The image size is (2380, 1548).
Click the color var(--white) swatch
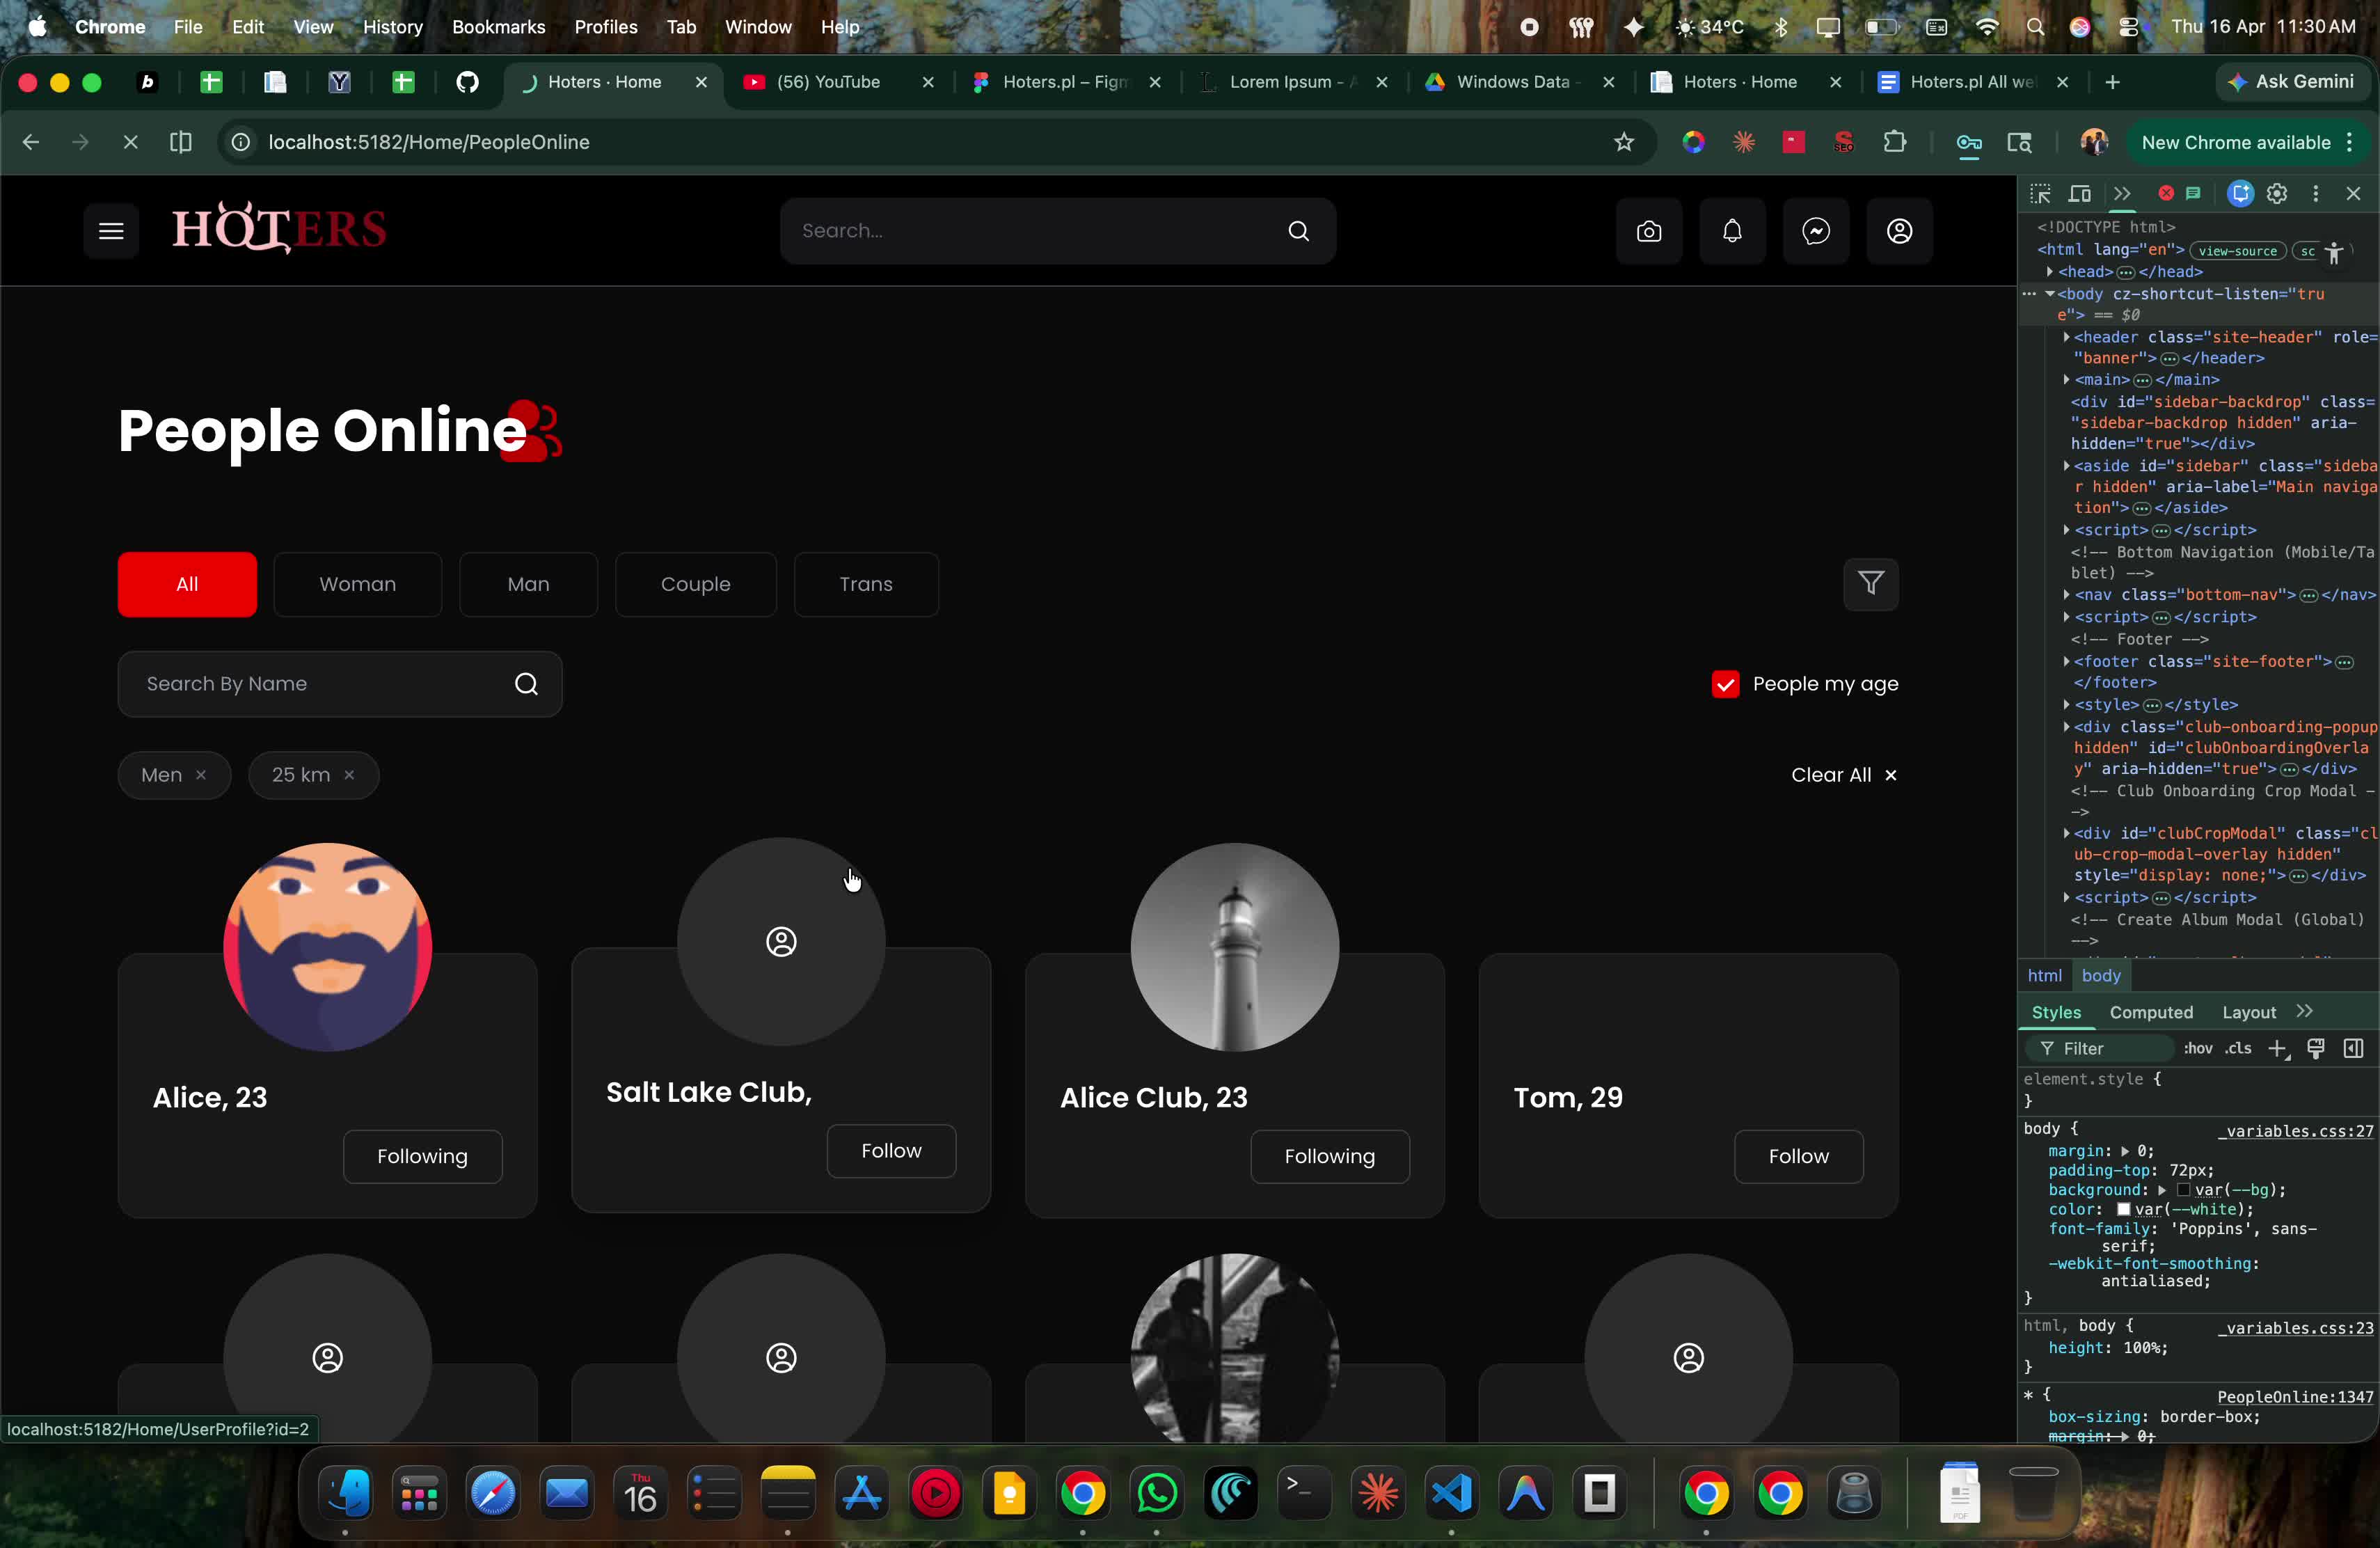2124,1209
